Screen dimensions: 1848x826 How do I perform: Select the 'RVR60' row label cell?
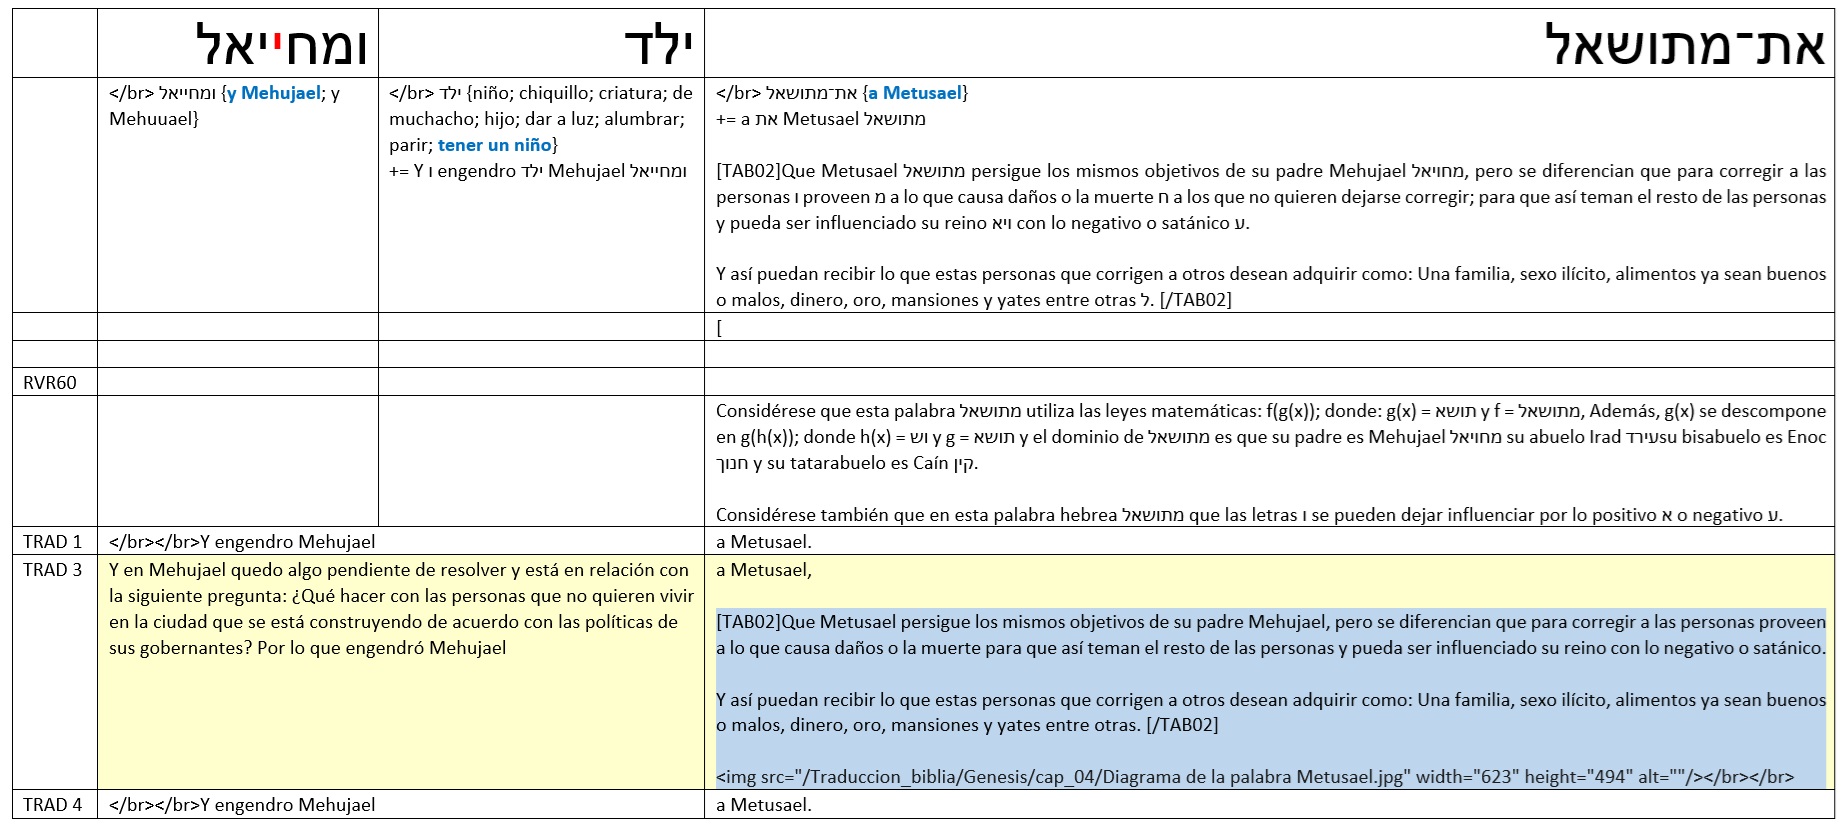pos(50,382)
